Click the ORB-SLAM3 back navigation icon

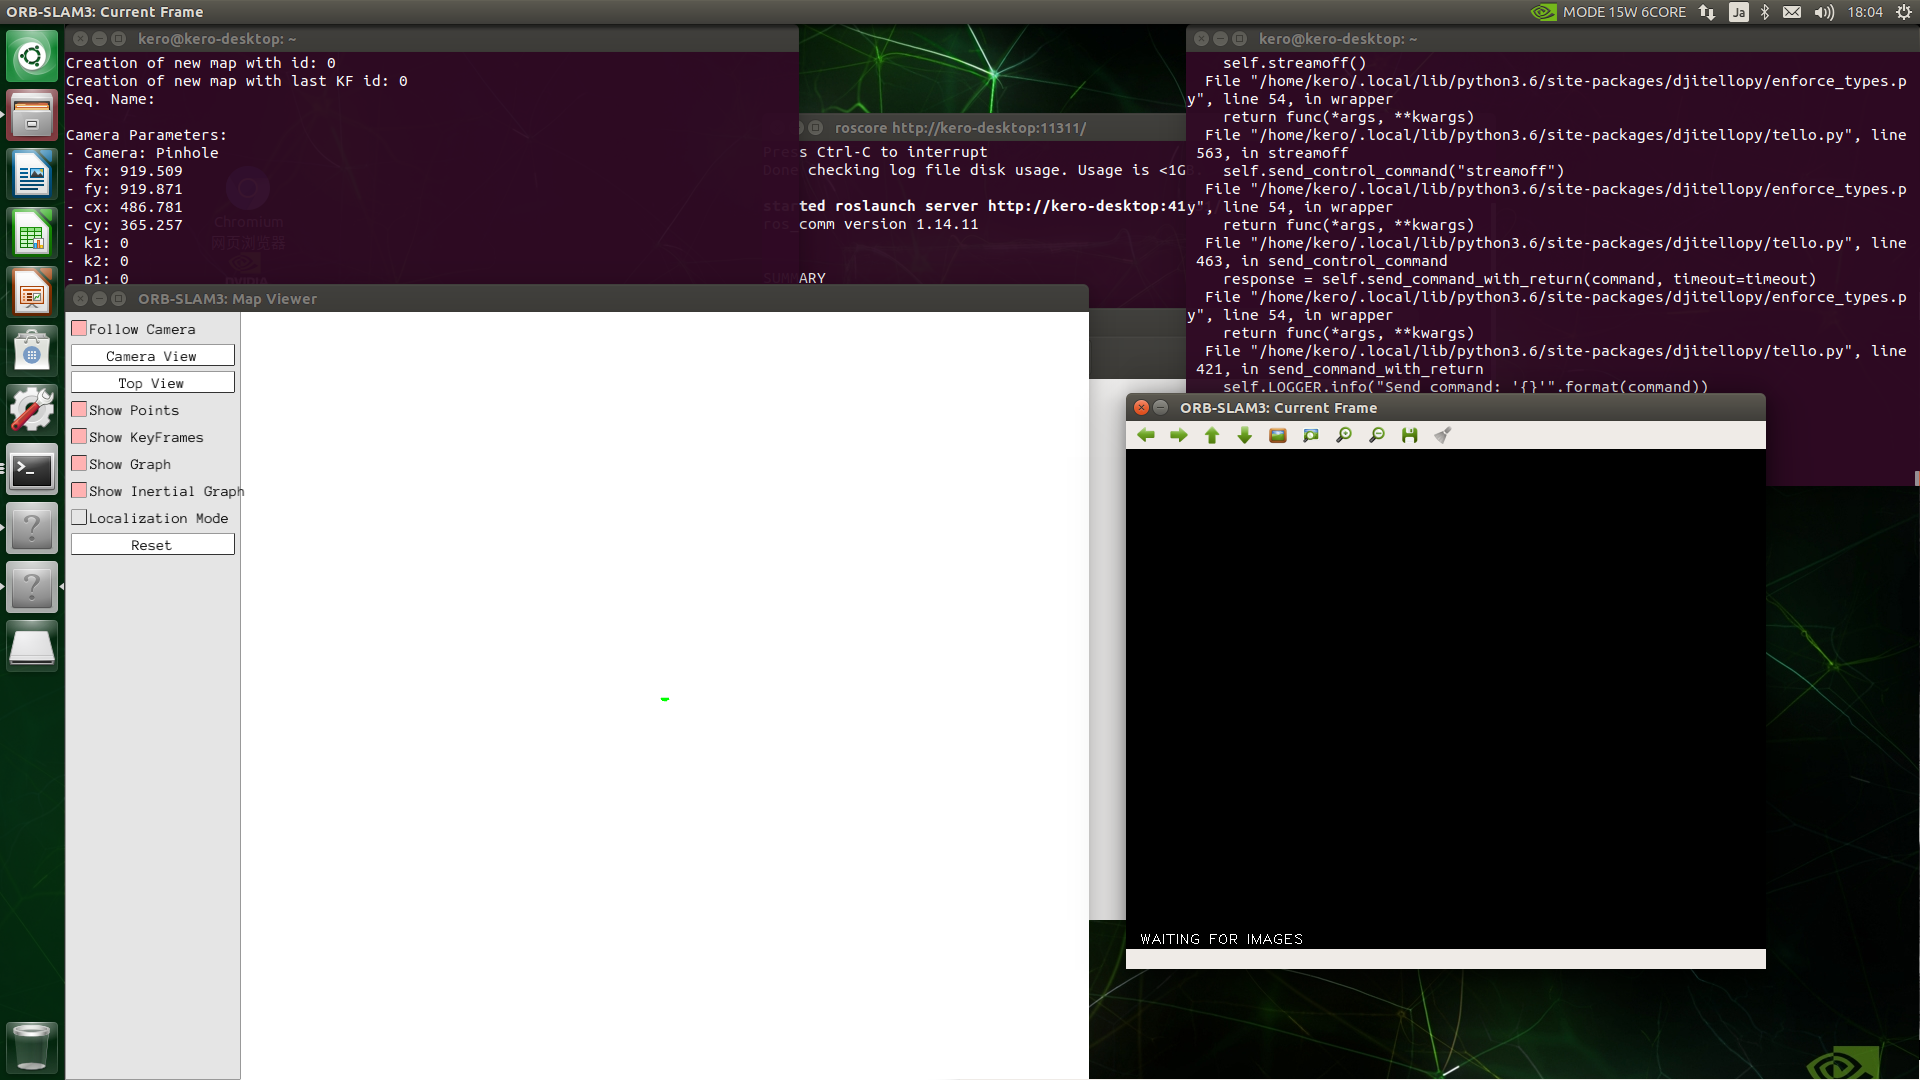(1145, 434)
